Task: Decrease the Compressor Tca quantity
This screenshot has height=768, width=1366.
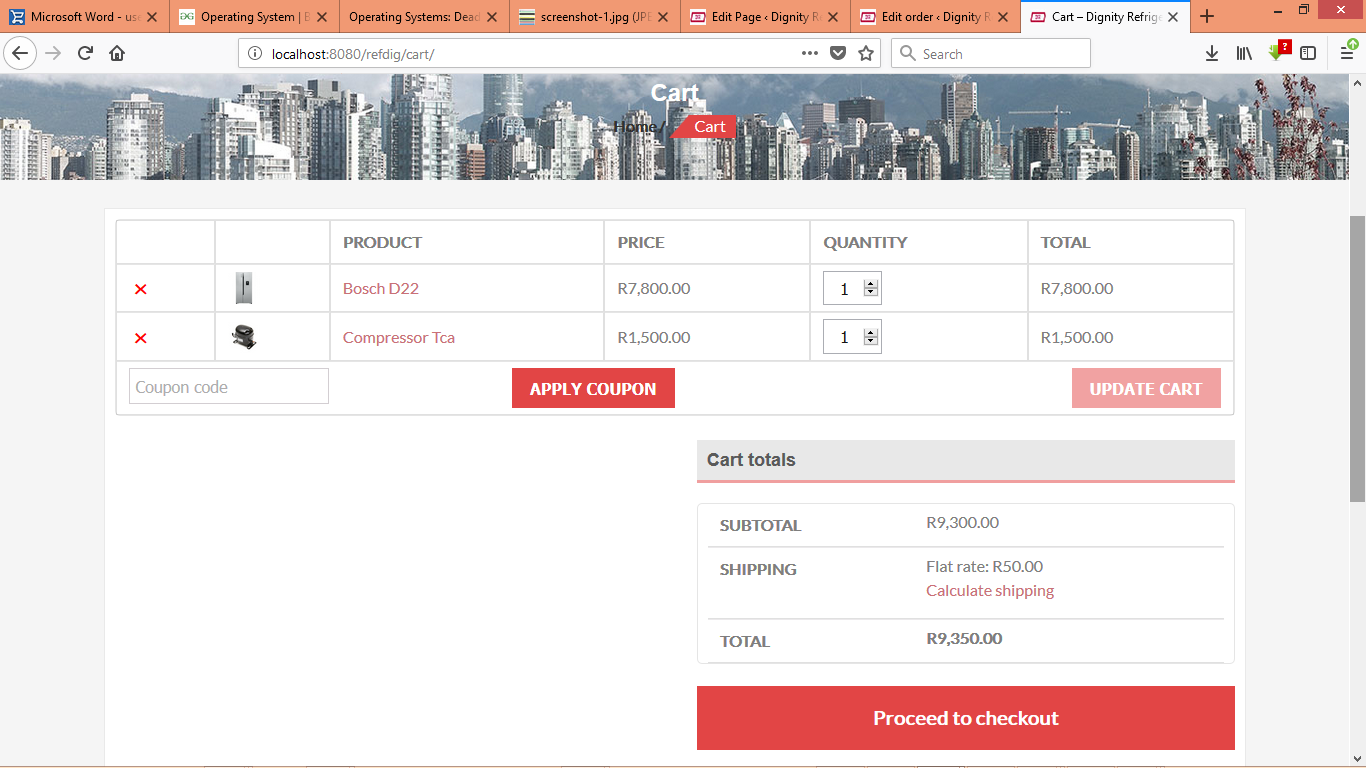Action: pyautogui.click(x=871, y=342)
